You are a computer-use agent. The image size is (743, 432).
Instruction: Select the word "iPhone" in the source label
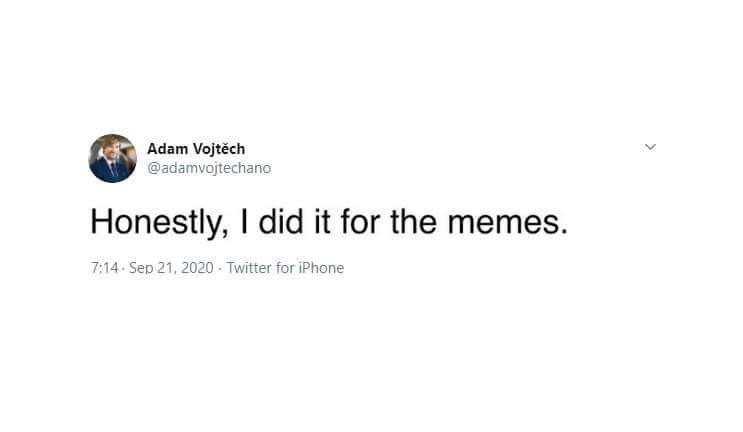click(321, 268)
